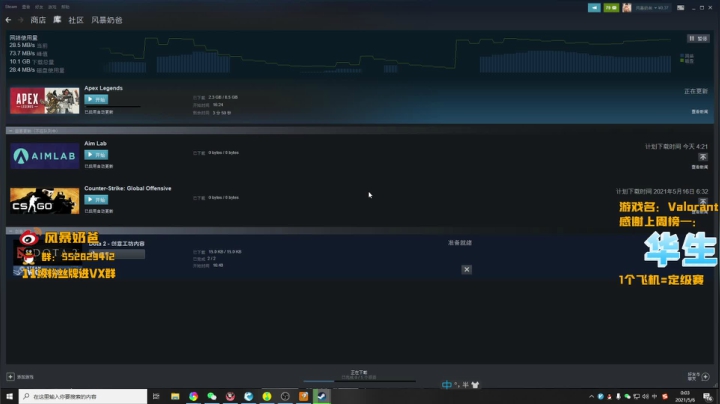Click the taskbar clock and date

pyautogui.click(x=685, y=396)
